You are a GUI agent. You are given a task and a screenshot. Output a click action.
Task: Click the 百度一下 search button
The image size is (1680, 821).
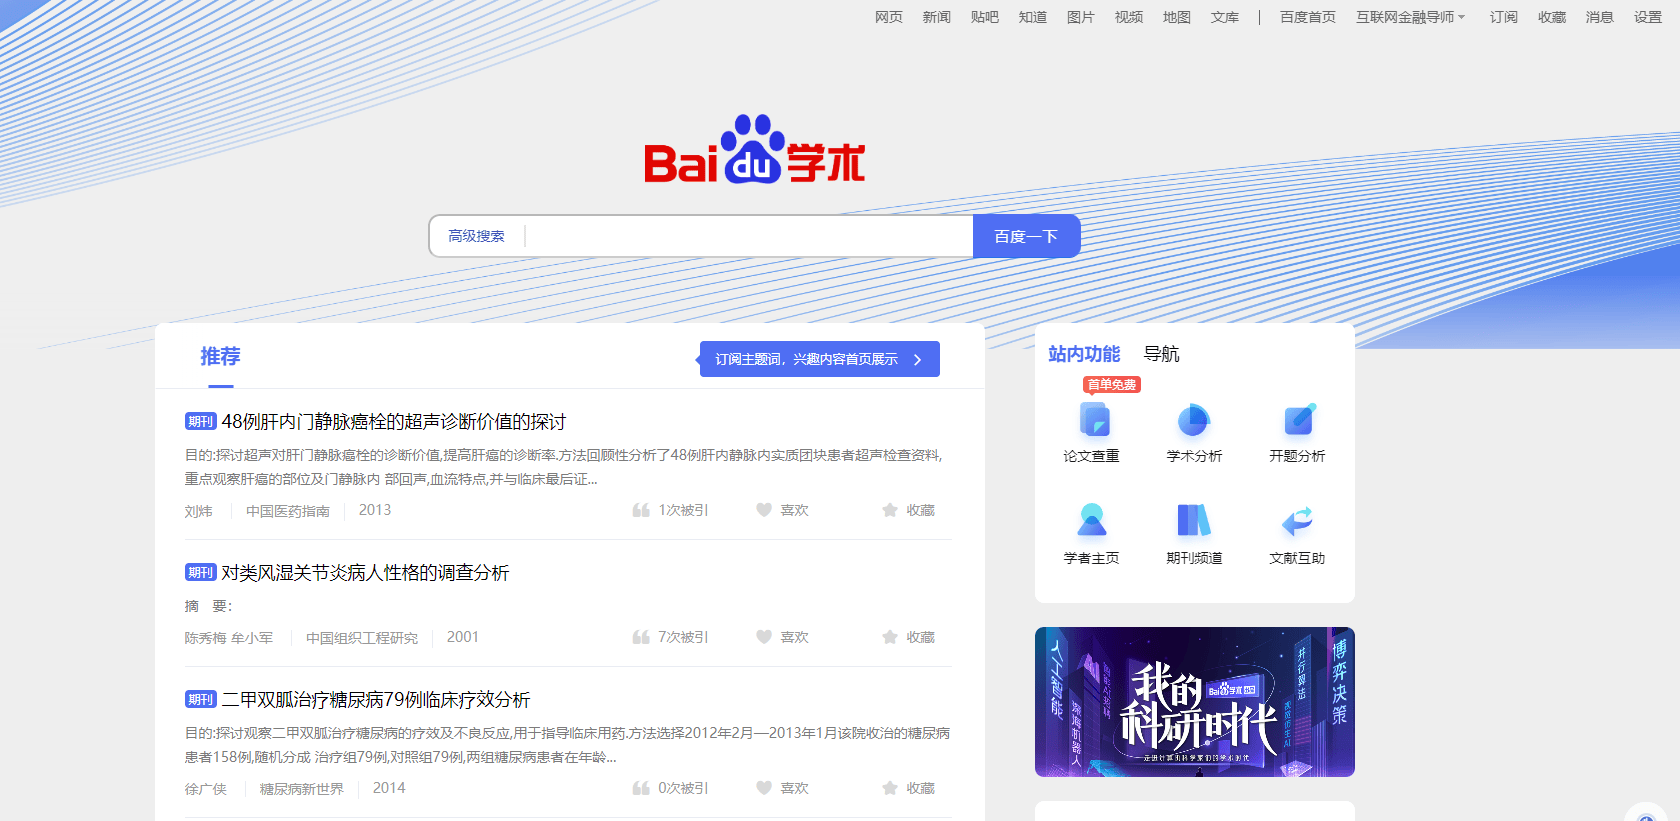(1026, 236)
